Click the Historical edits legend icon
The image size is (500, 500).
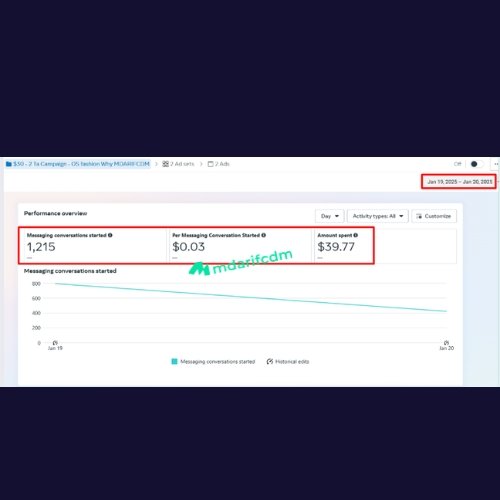tap(270, 361)
